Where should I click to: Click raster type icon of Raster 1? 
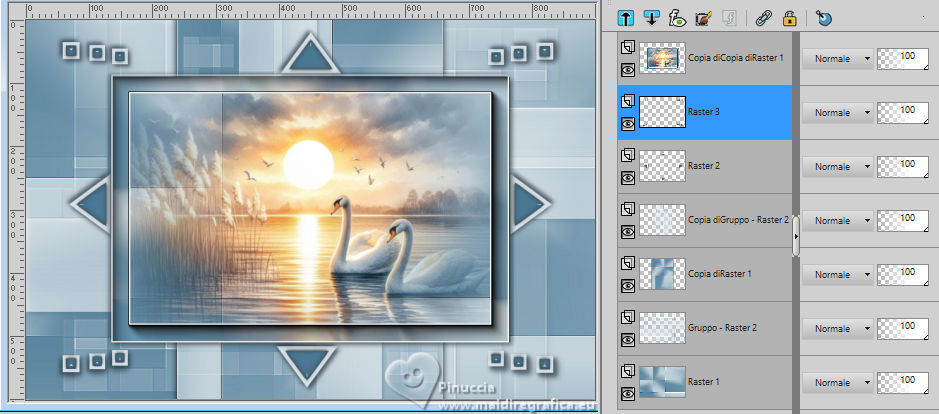pos(628,371)
